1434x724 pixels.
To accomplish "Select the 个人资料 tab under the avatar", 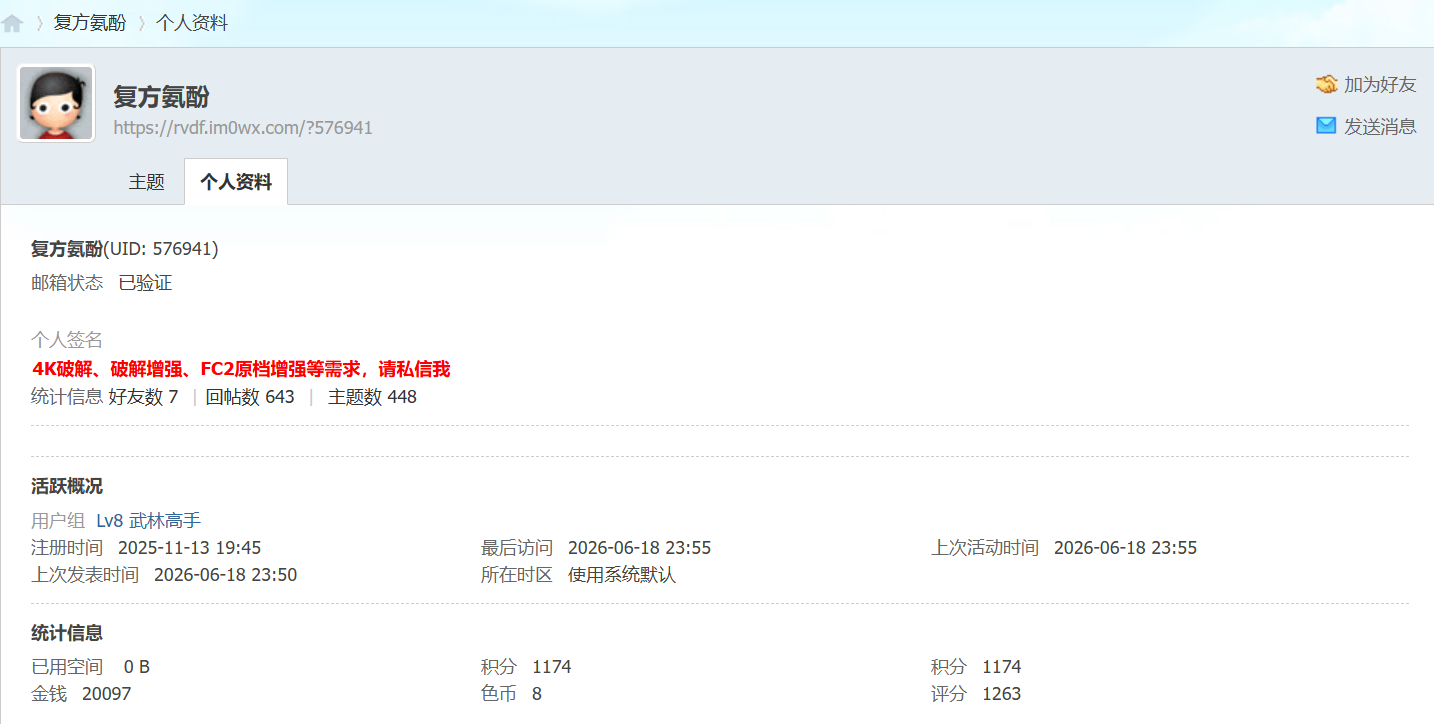I will tap(236, 182).
